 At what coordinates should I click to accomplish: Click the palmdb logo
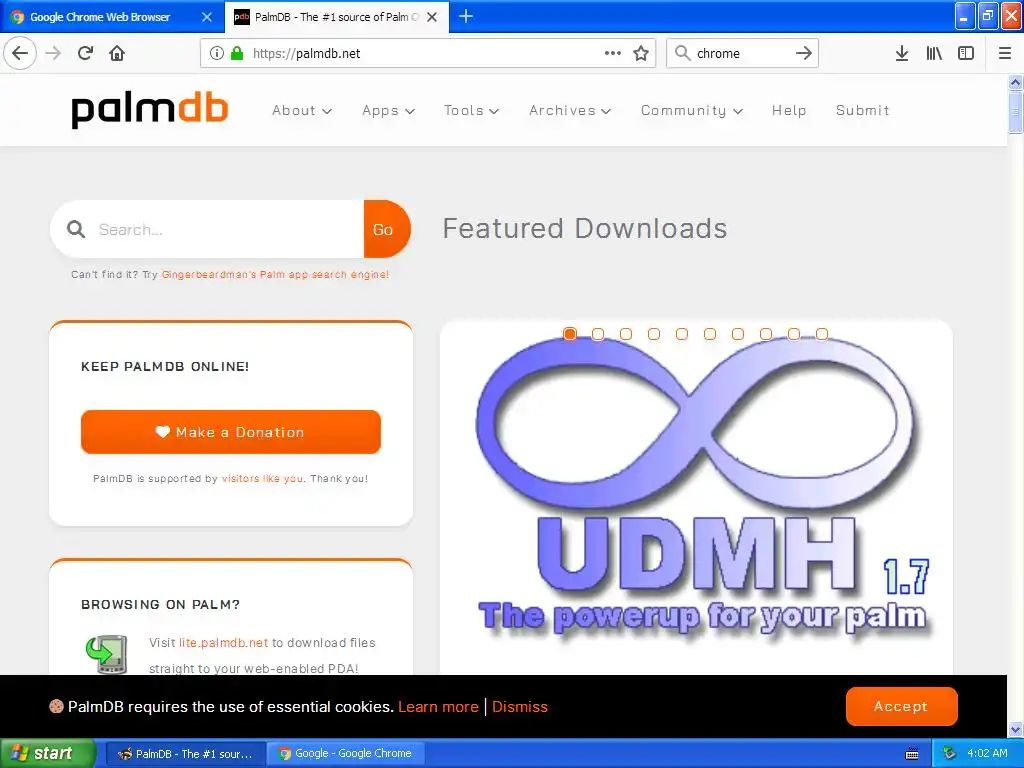[150, 110]
